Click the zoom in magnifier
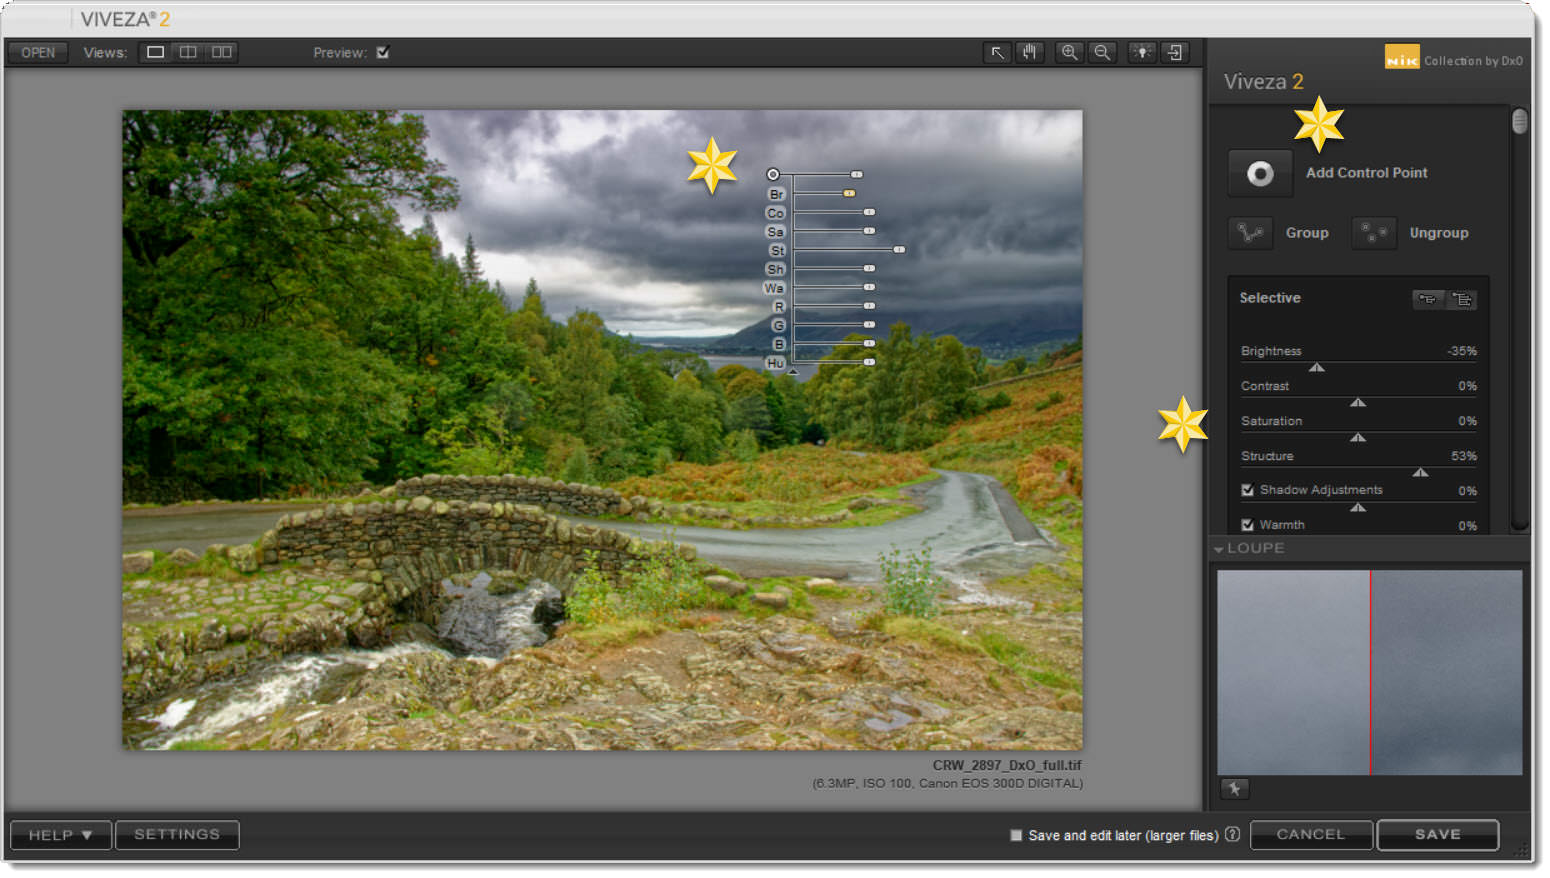Screen dimensions: 1550x878 (x=1070, y=53)
